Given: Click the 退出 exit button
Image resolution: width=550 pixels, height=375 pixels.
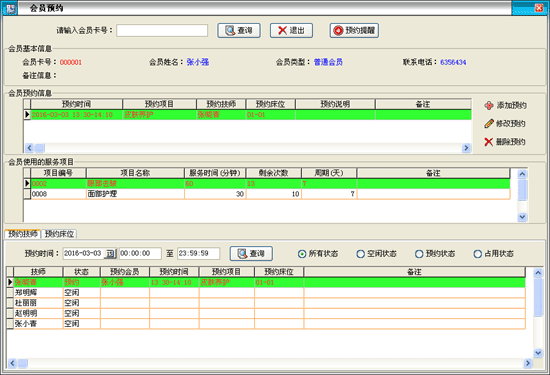Looking at the screenshot, I should (291, 31).
